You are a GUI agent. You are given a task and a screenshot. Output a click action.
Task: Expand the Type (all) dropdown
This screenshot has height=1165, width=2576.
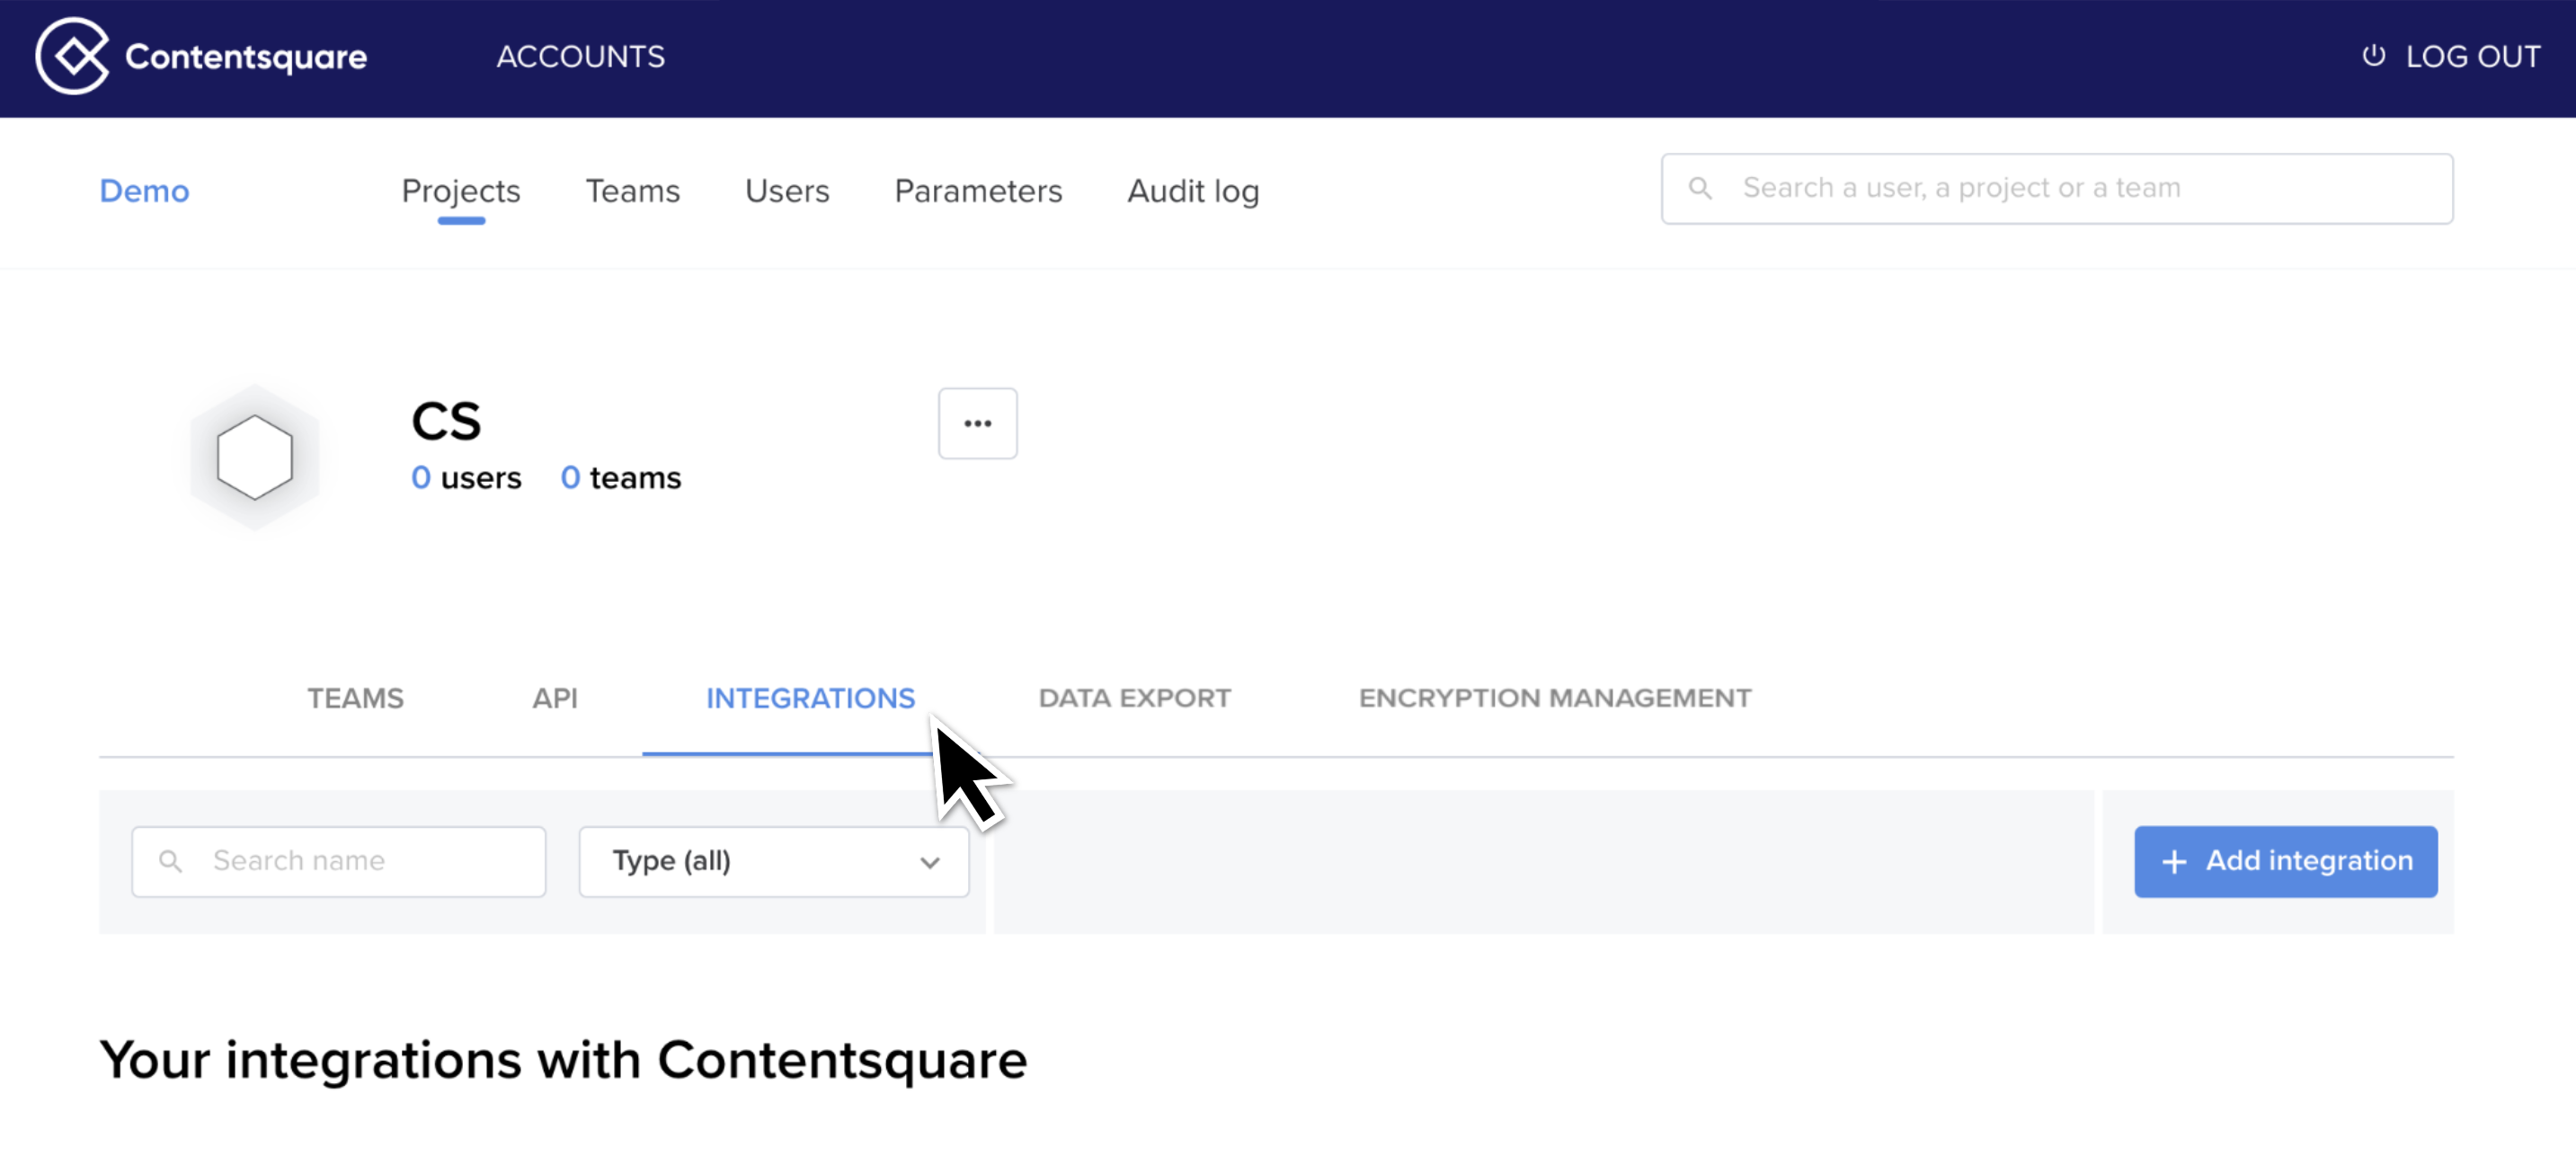coord(773,861)
